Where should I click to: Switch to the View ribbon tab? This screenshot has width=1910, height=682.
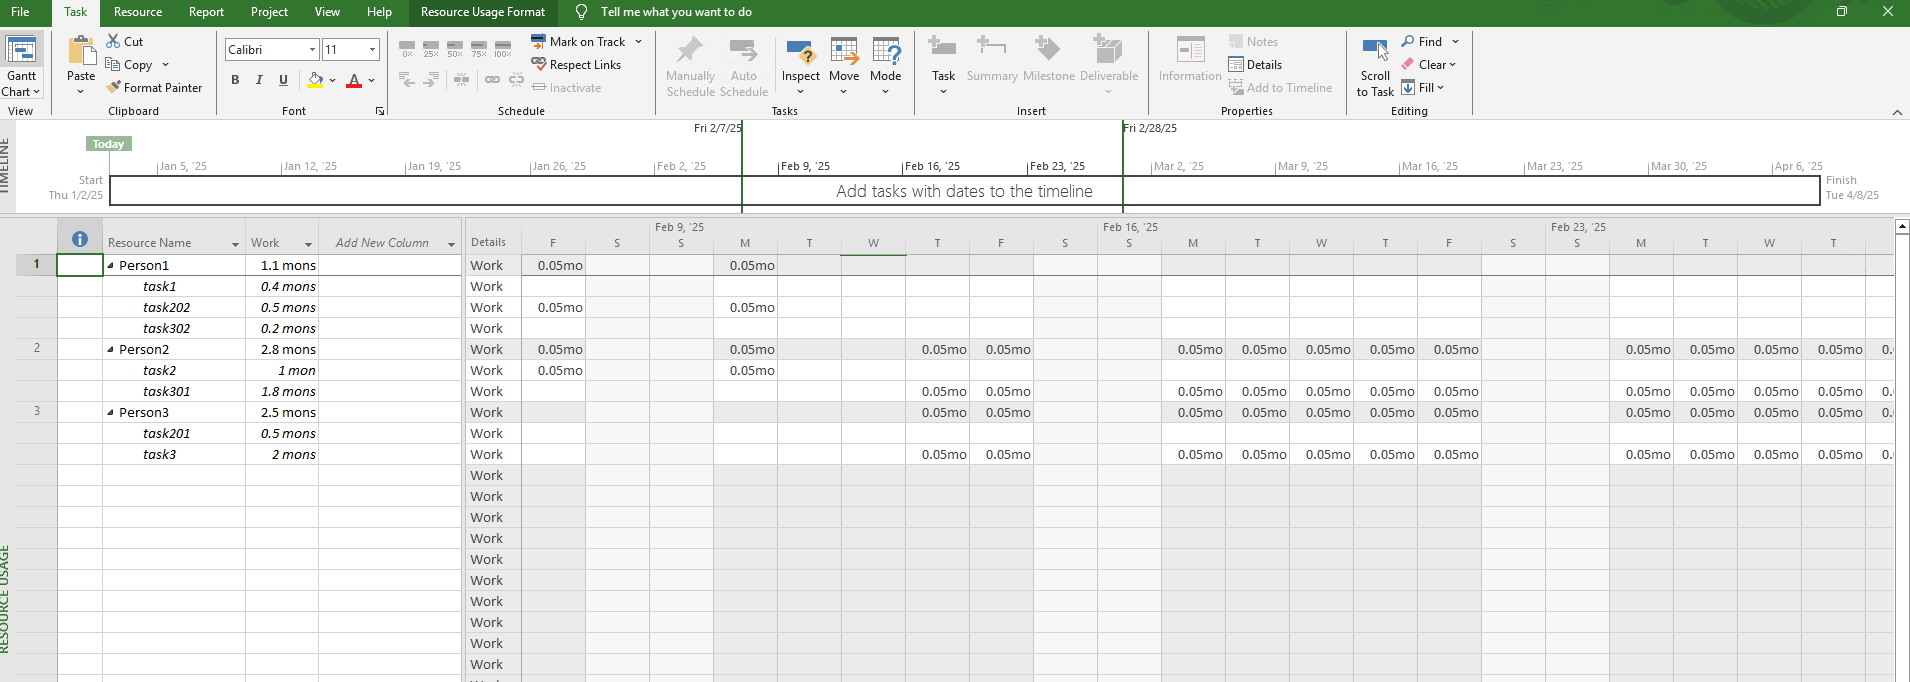[x=327, y=12]
